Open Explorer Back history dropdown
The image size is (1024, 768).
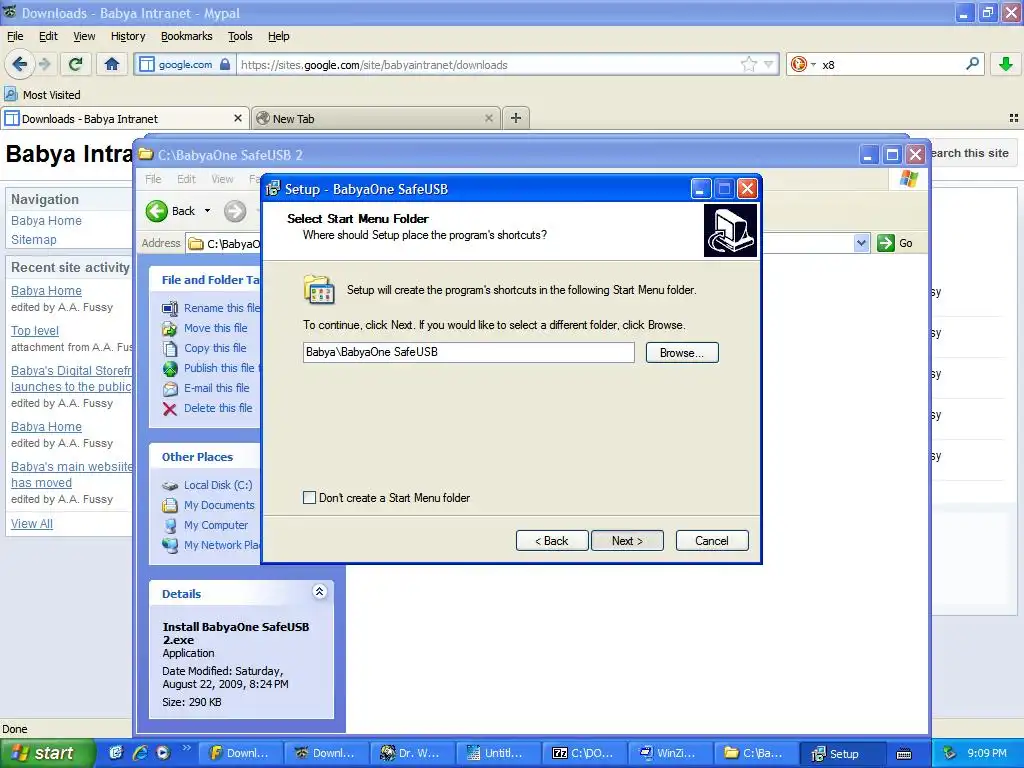(x=207, y=211)
